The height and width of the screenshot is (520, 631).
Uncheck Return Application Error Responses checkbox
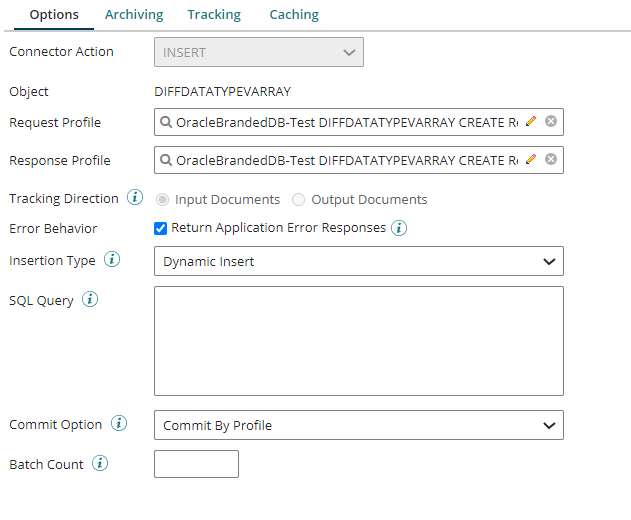tap(160, 228)
